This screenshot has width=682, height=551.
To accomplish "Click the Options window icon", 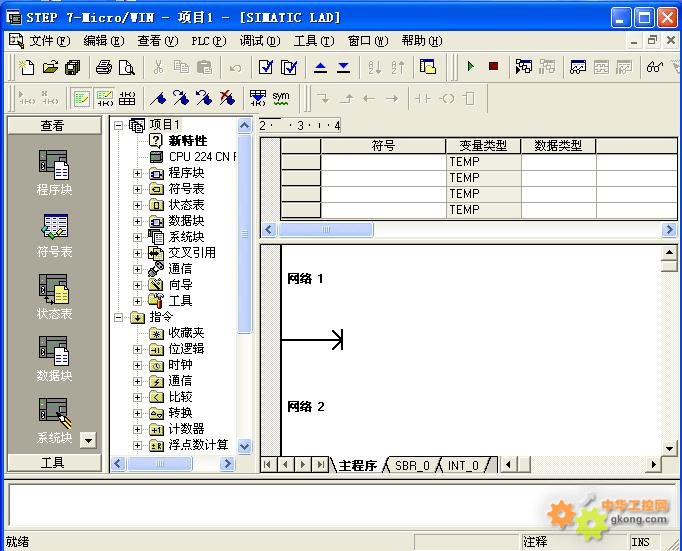I will click(428, 67).
